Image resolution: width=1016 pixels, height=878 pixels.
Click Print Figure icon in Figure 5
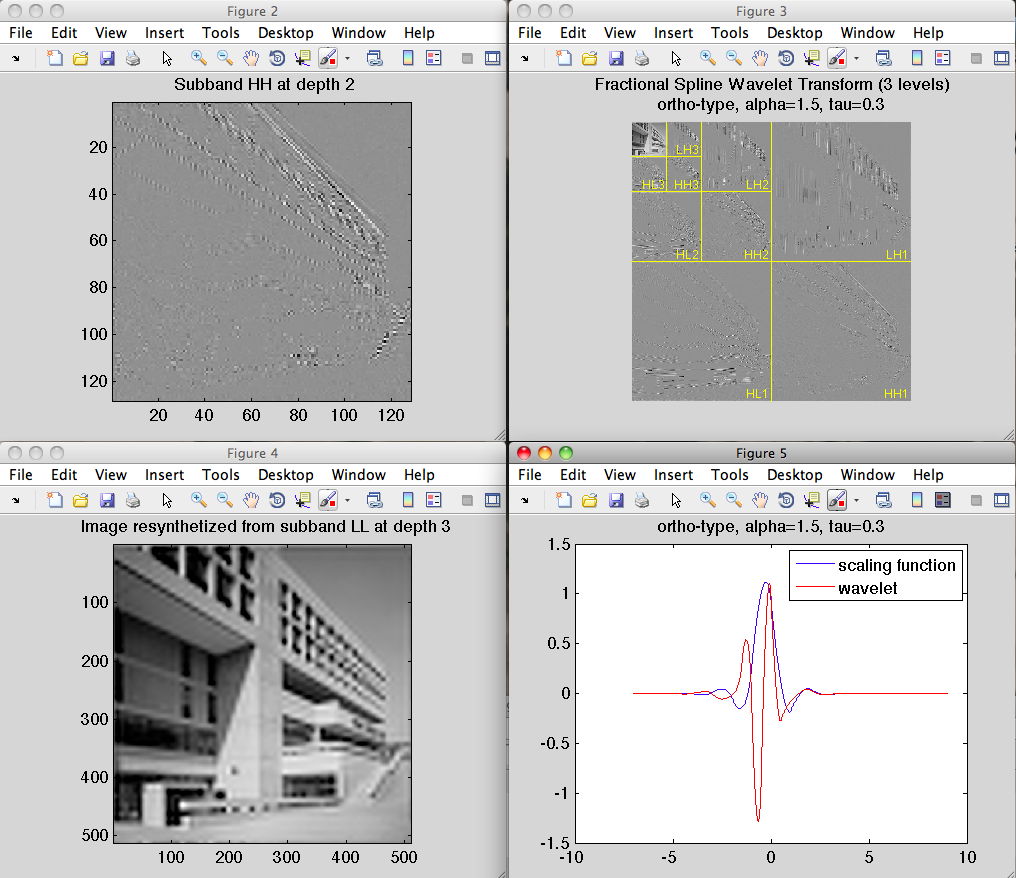tap(641, 500)
